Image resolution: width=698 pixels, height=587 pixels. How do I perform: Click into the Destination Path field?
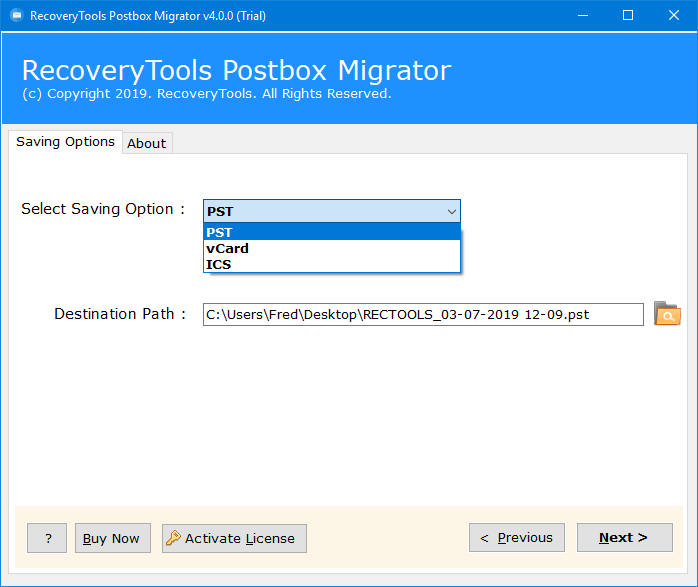point(423,315)
